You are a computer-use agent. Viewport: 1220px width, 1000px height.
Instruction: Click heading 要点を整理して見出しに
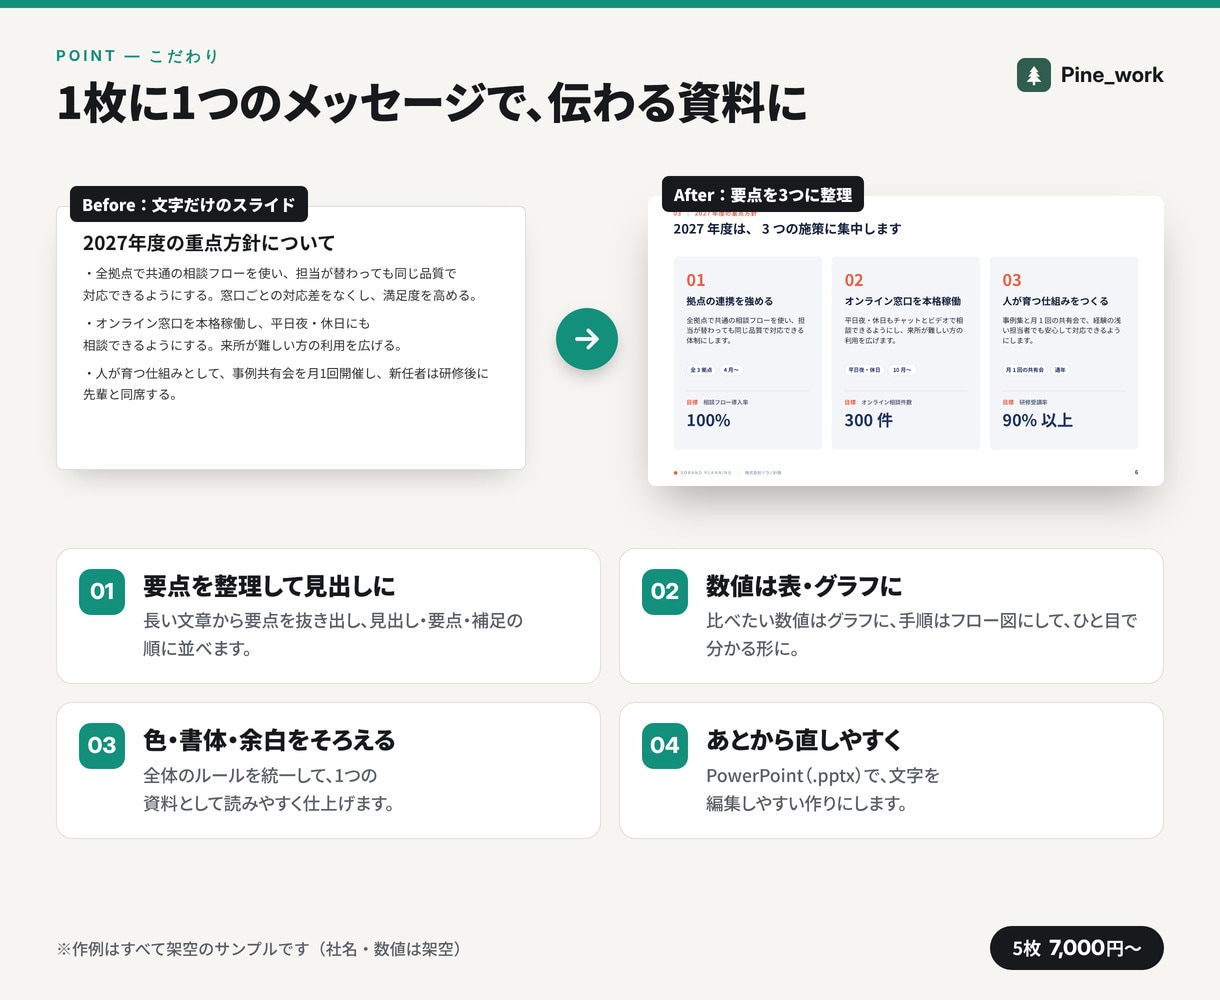269,586
